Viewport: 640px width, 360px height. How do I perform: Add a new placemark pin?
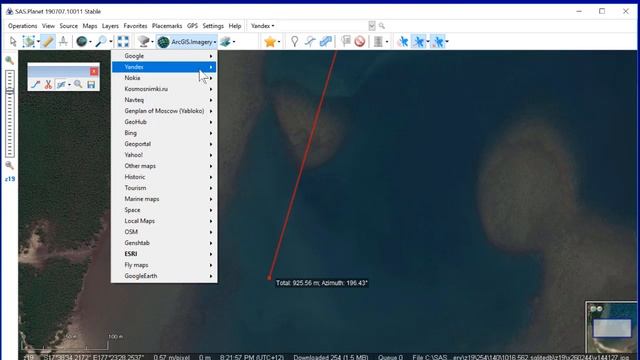(x=294, y=41)
